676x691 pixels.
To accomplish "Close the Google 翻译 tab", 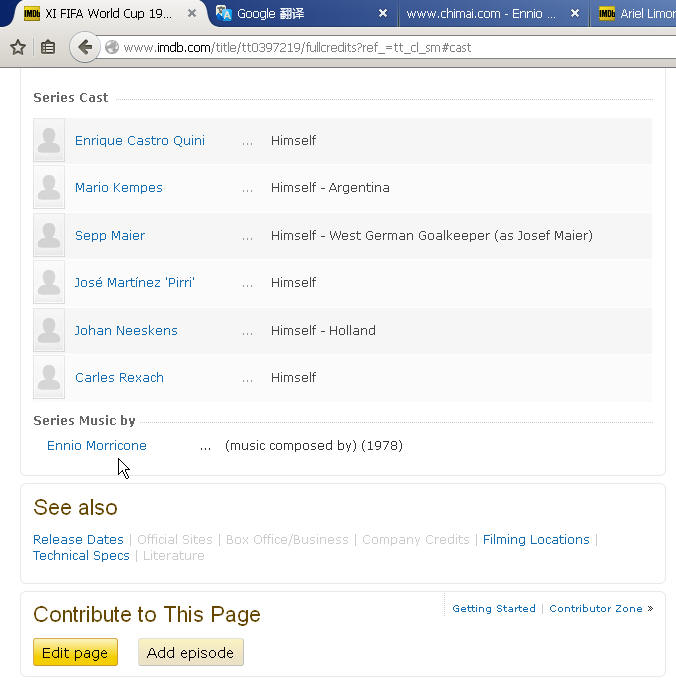I will pyautogui.click(x=383, y=13).
